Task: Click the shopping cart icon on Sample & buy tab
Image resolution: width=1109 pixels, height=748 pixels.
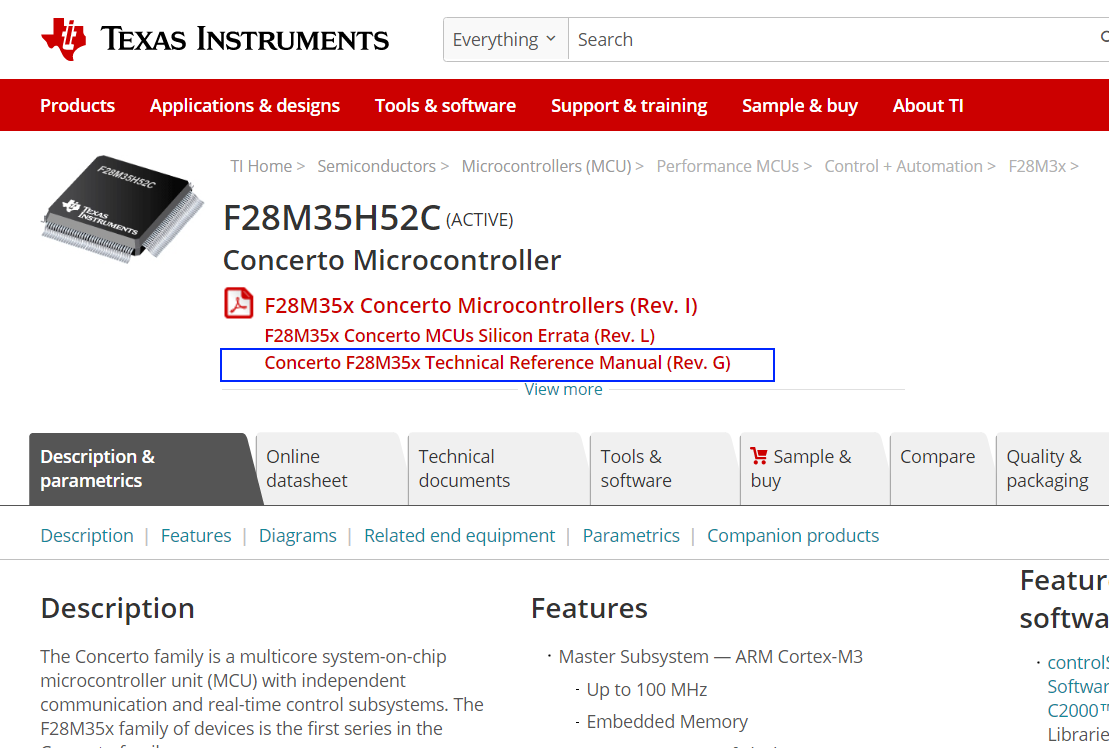Action: tap(759, 456)
